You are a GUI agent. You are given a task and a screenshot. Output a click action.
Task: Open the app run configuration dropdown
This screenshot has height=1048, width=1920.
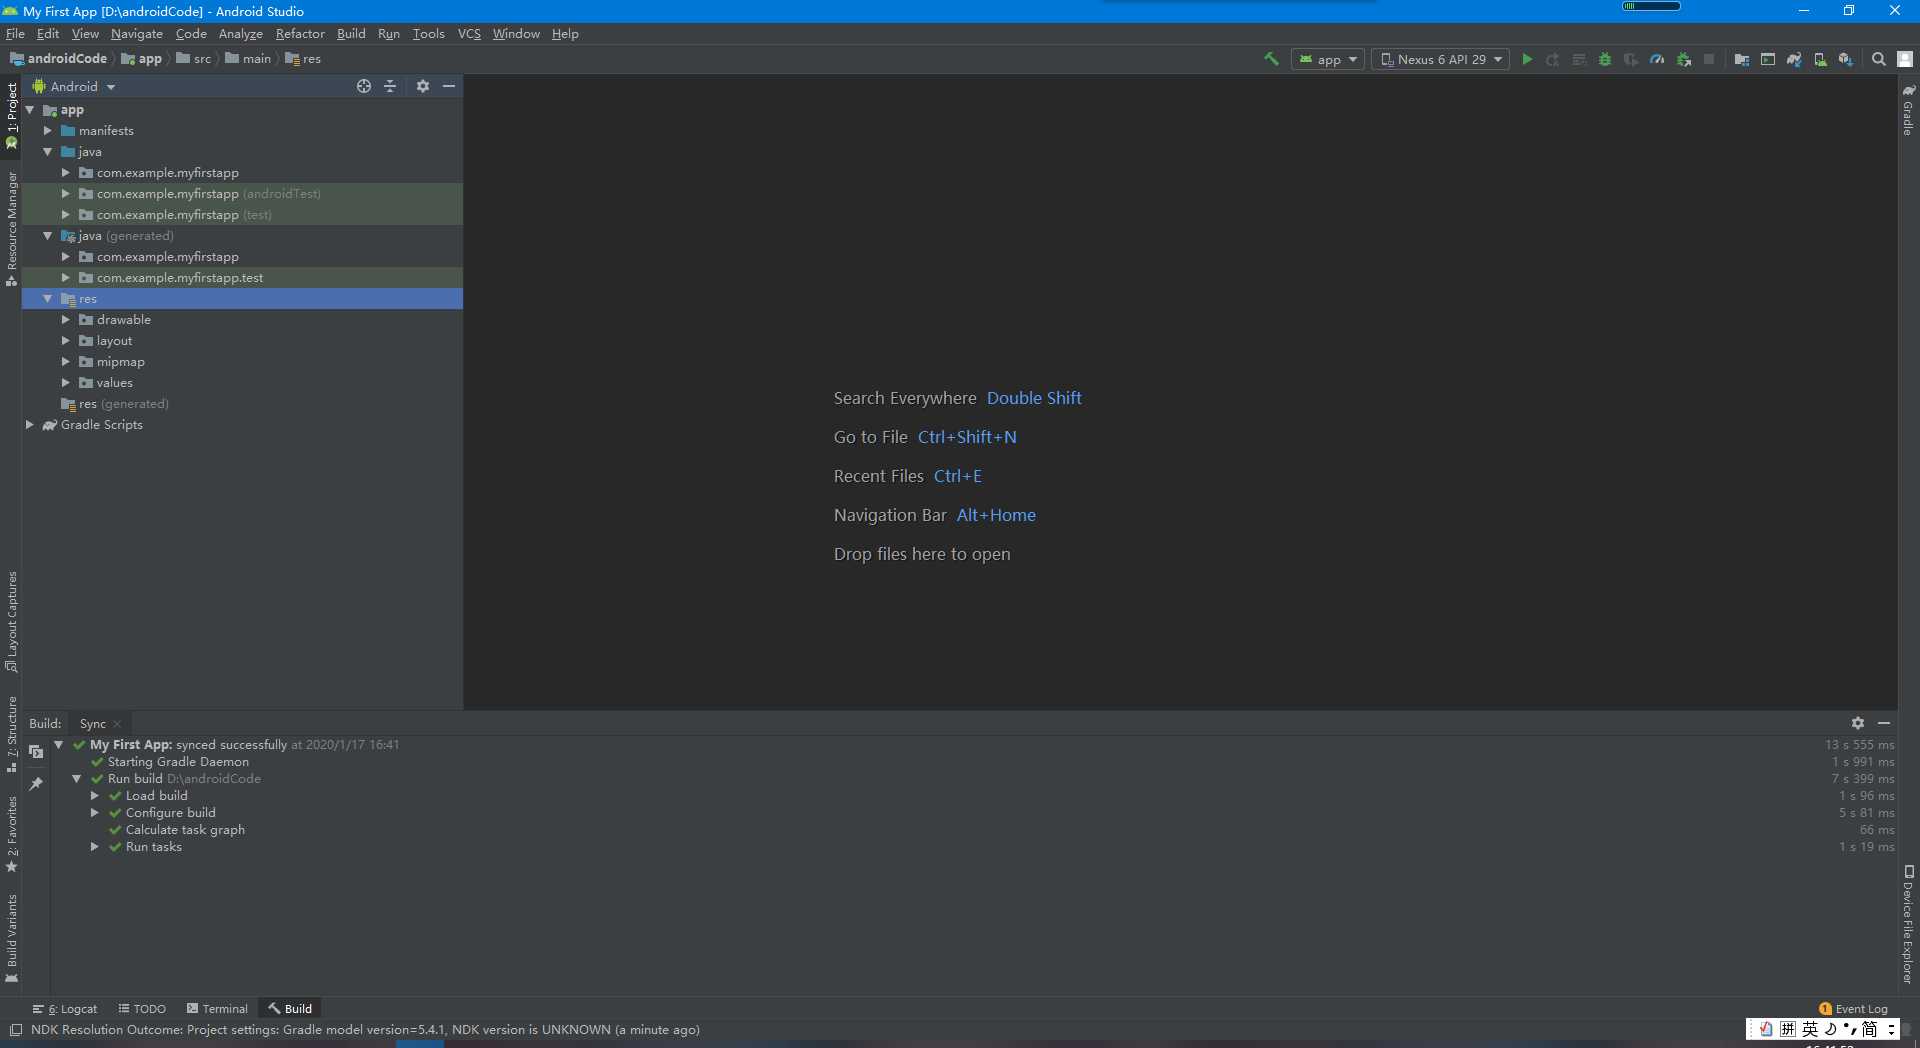click(1328, 59)
